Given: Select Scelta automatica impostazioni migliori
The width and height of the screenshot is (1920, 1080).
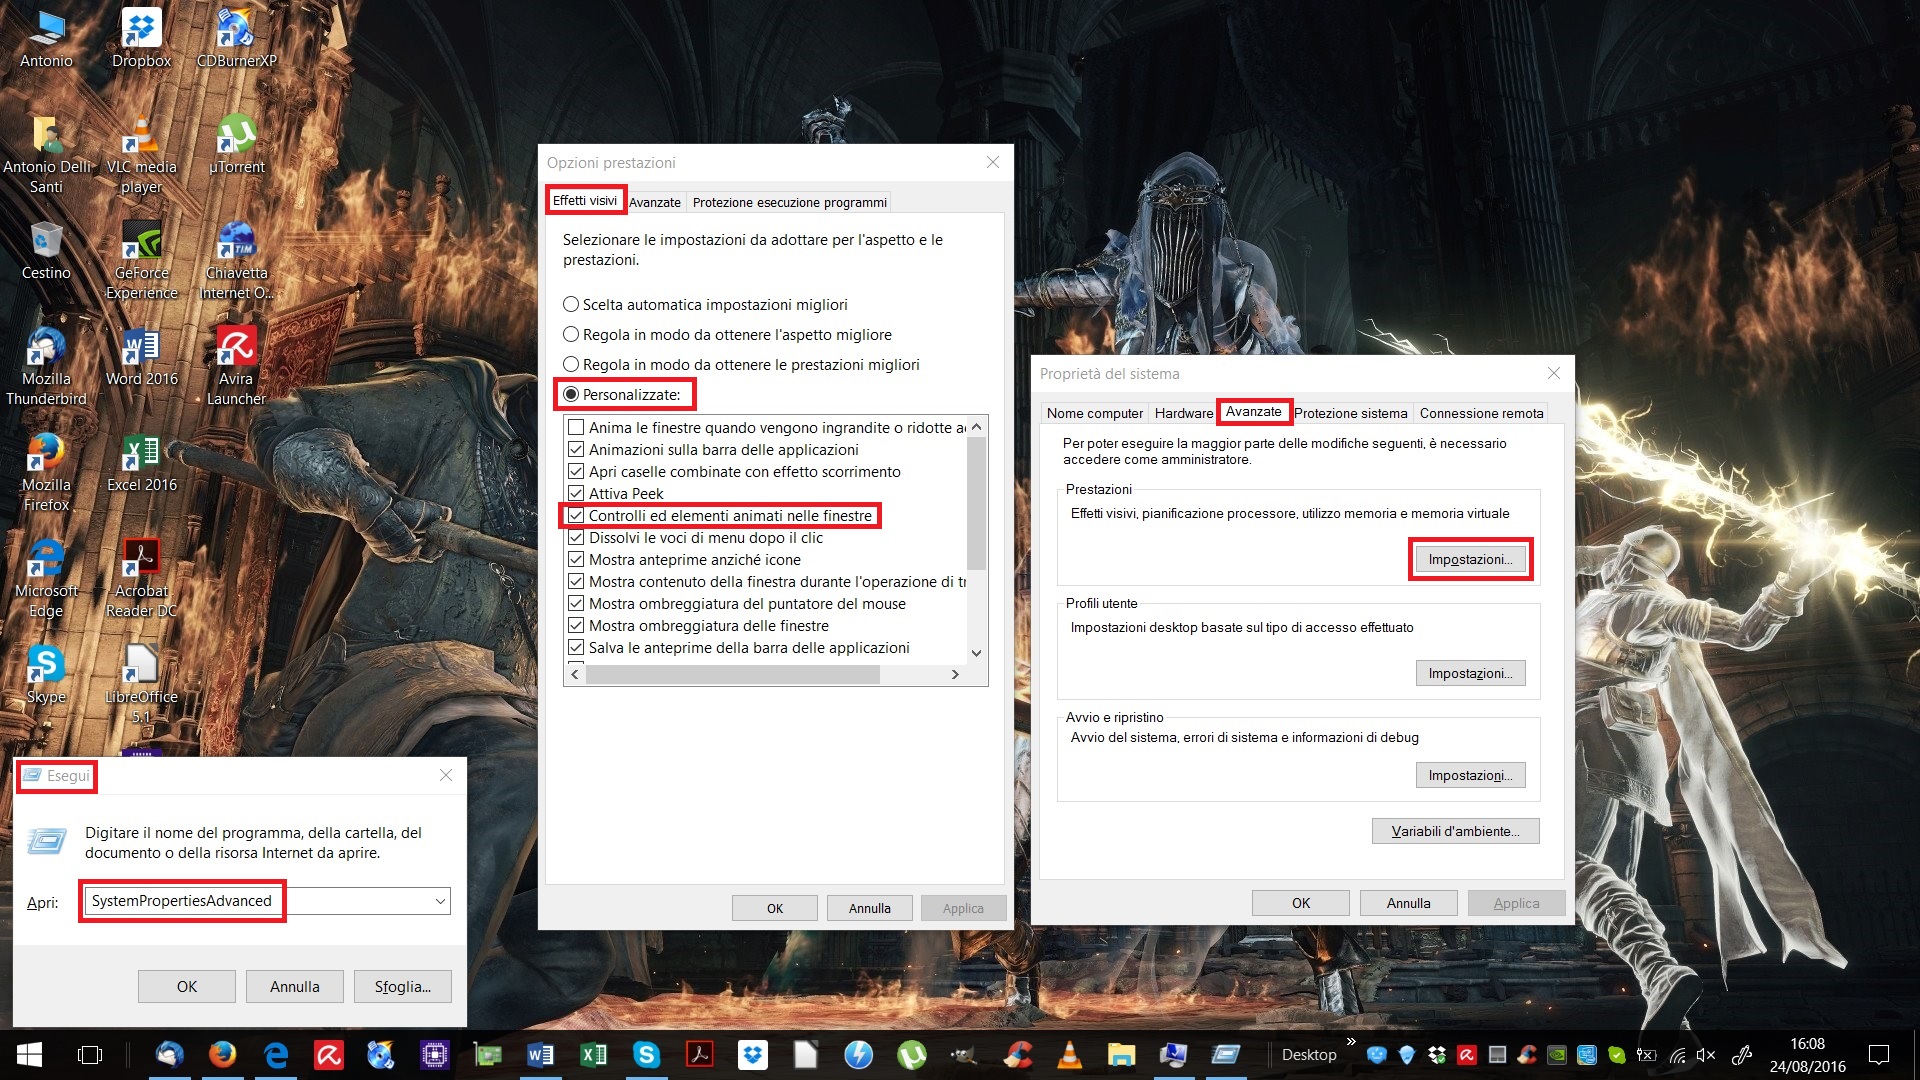Looking at the screenshot, I should point(705,304).
